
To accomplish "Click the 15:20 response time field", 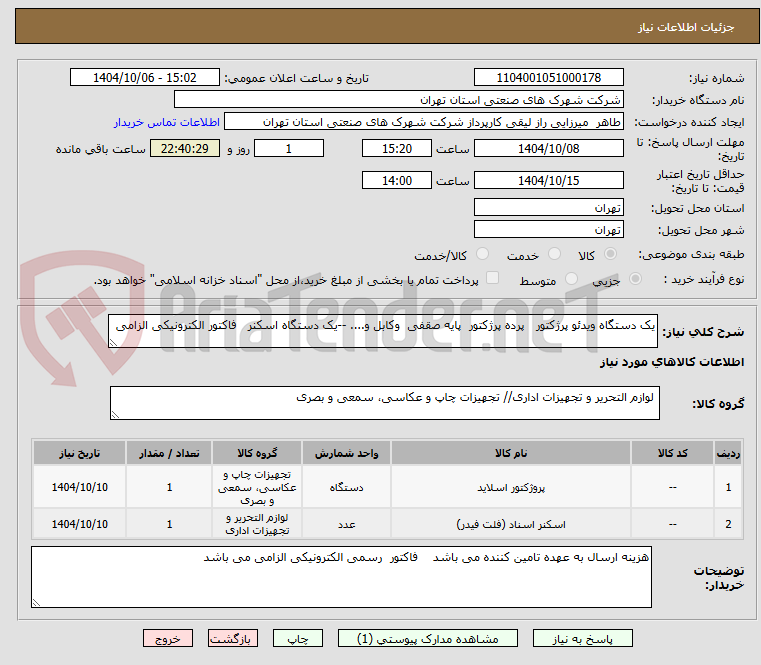I will [x=397, y=149].
